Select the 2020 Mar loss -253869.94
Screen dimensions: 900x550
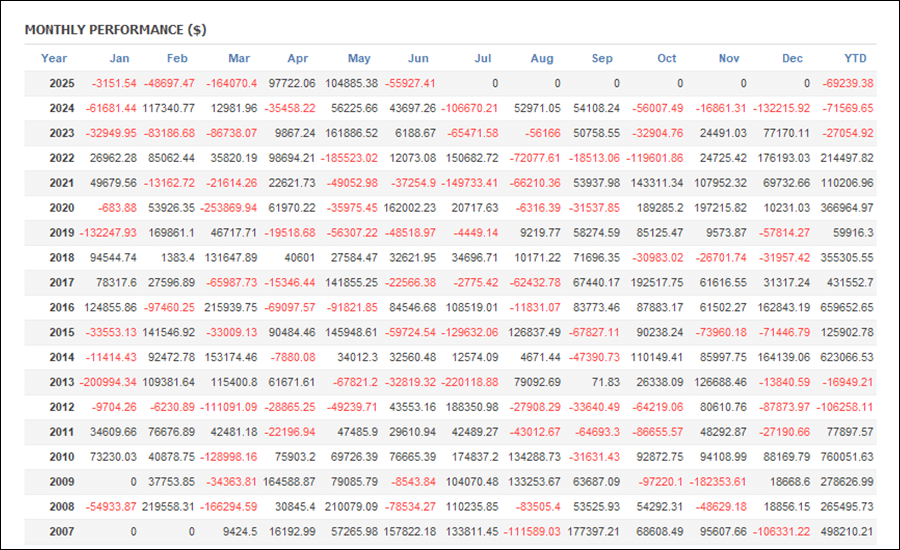pos(228,208)
